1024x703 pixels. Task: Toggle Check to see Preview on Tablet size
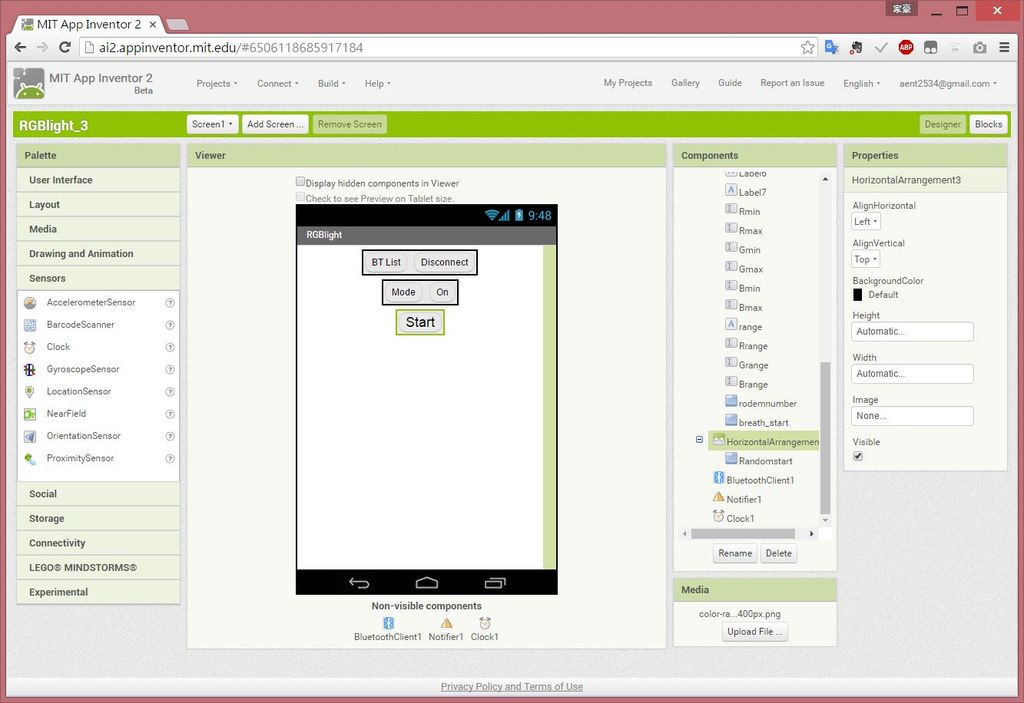[x=300, y=197]
